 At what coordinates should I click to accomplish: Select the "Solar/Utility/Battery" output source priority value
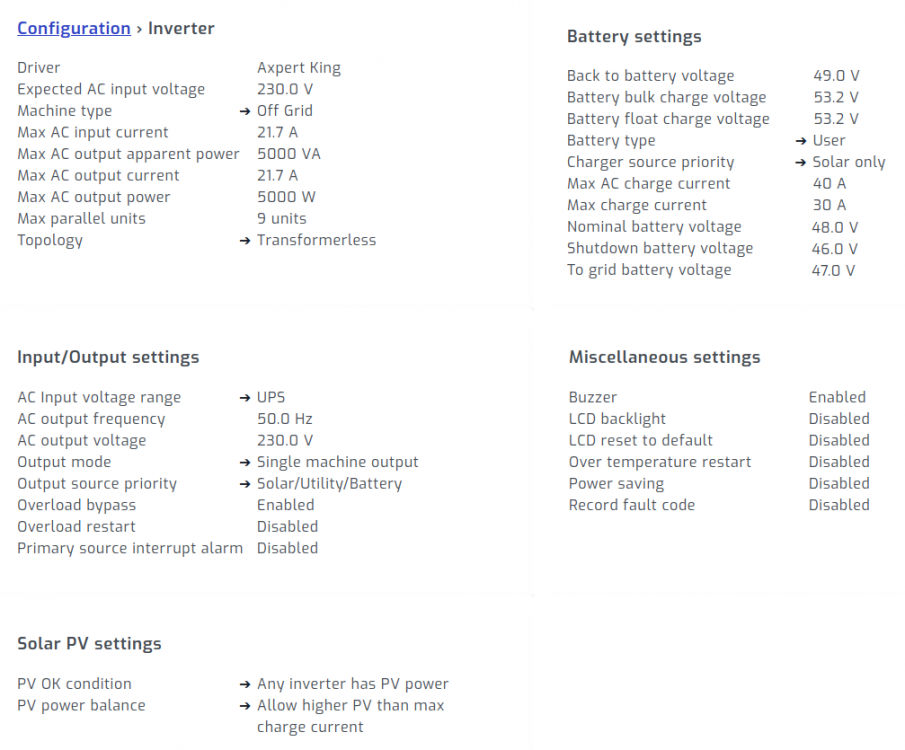pos(329,484)
